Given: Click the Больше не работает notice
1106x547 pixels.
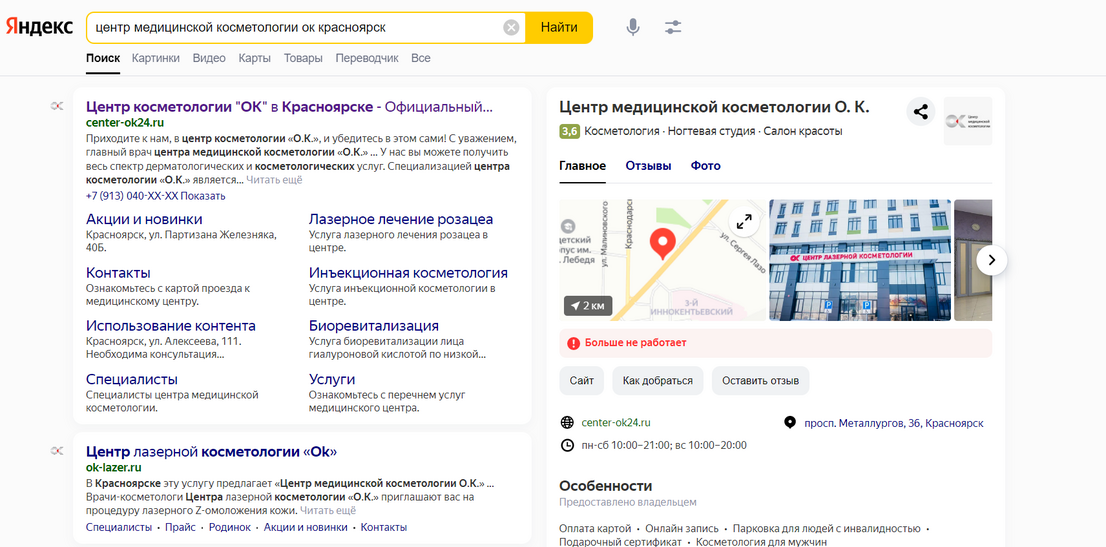Looking at the screenshot, I should (x=776, y=343).
